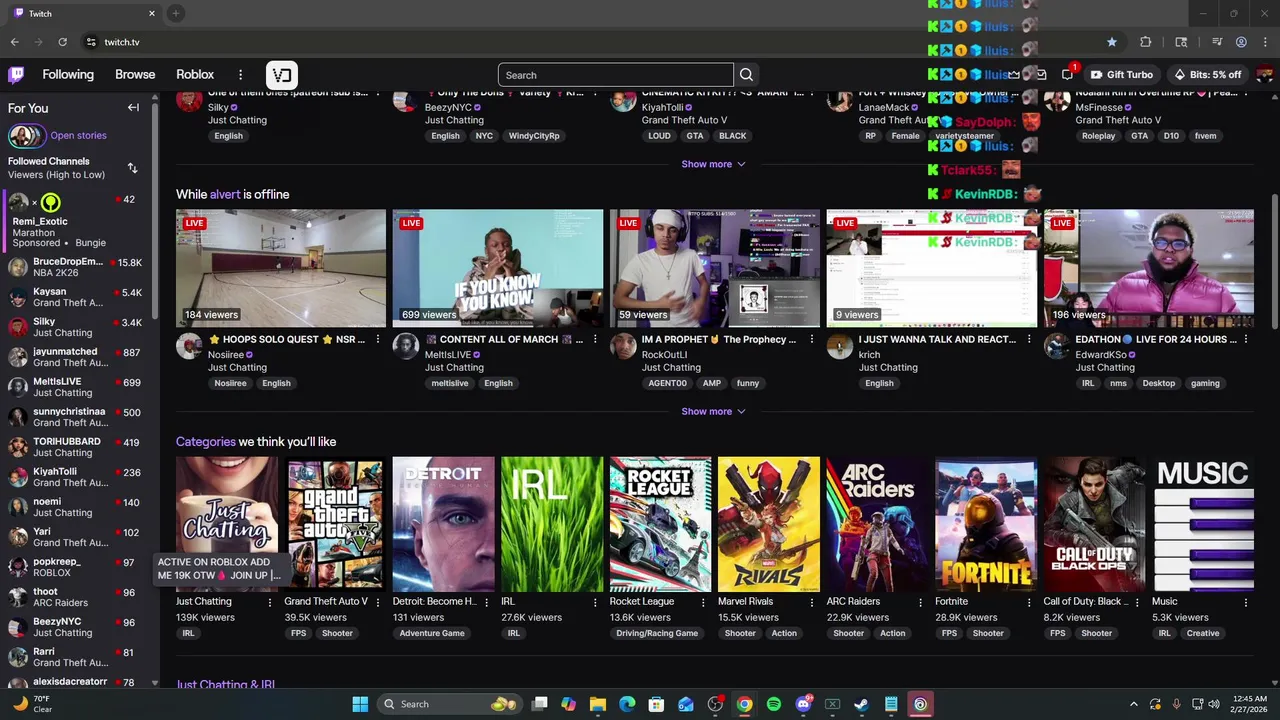The height and width of the screenshot is (720, 1280).
Task: Click the Twitch logo home icon
Action: click(x=16, y=75)
